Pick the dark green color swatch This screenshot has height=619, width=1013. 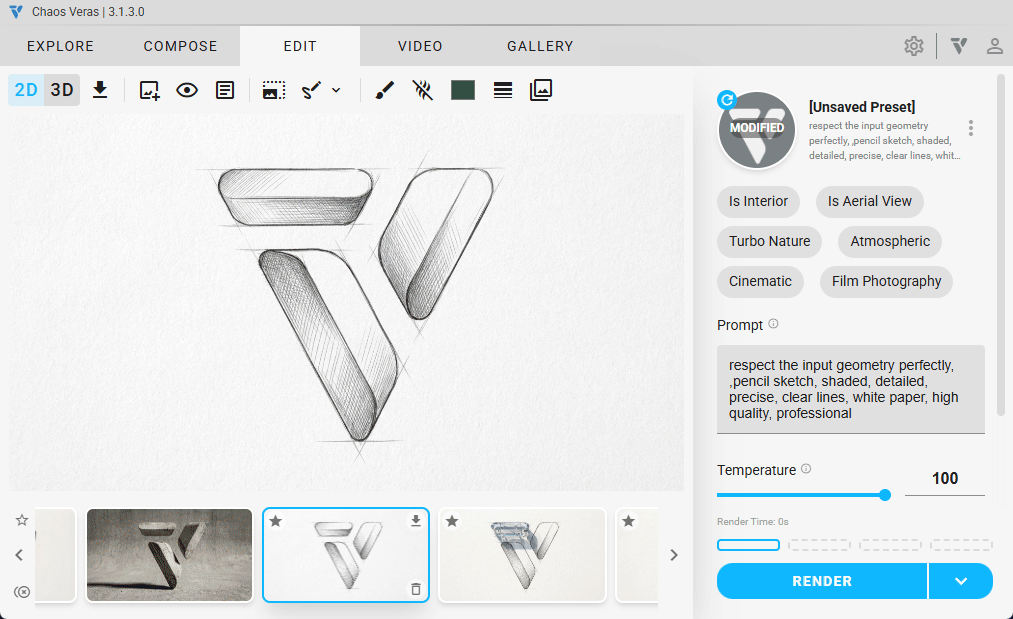pyautogui.click(x=463, y=90)
